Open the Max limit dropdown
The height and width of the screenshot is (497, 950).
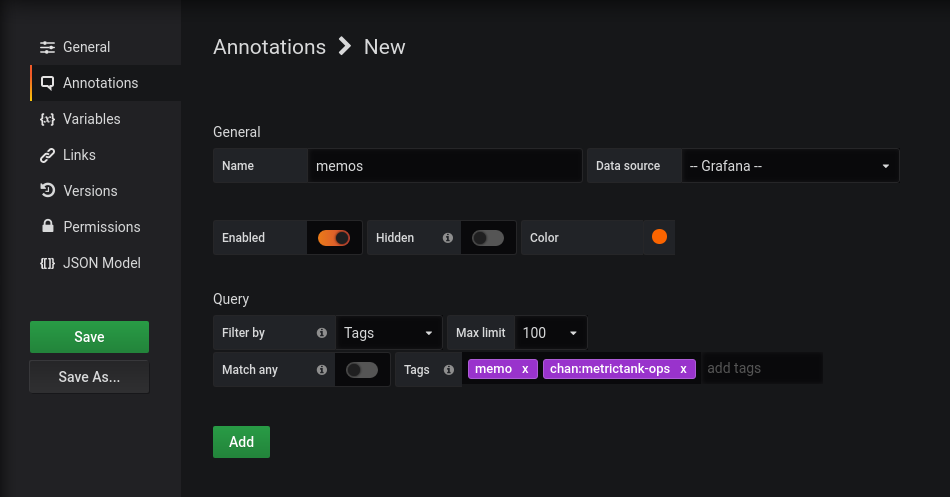coord(550,333)
